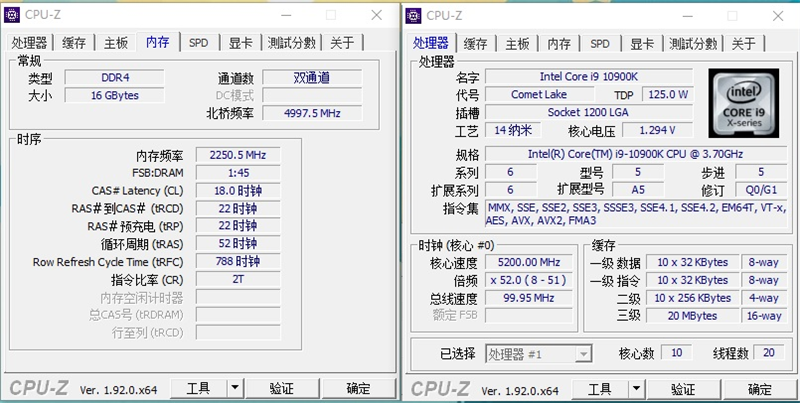This screenshot has height=403, width=800.
Task: Click 1.294 V core voltage value
Action: pos(657,130)
